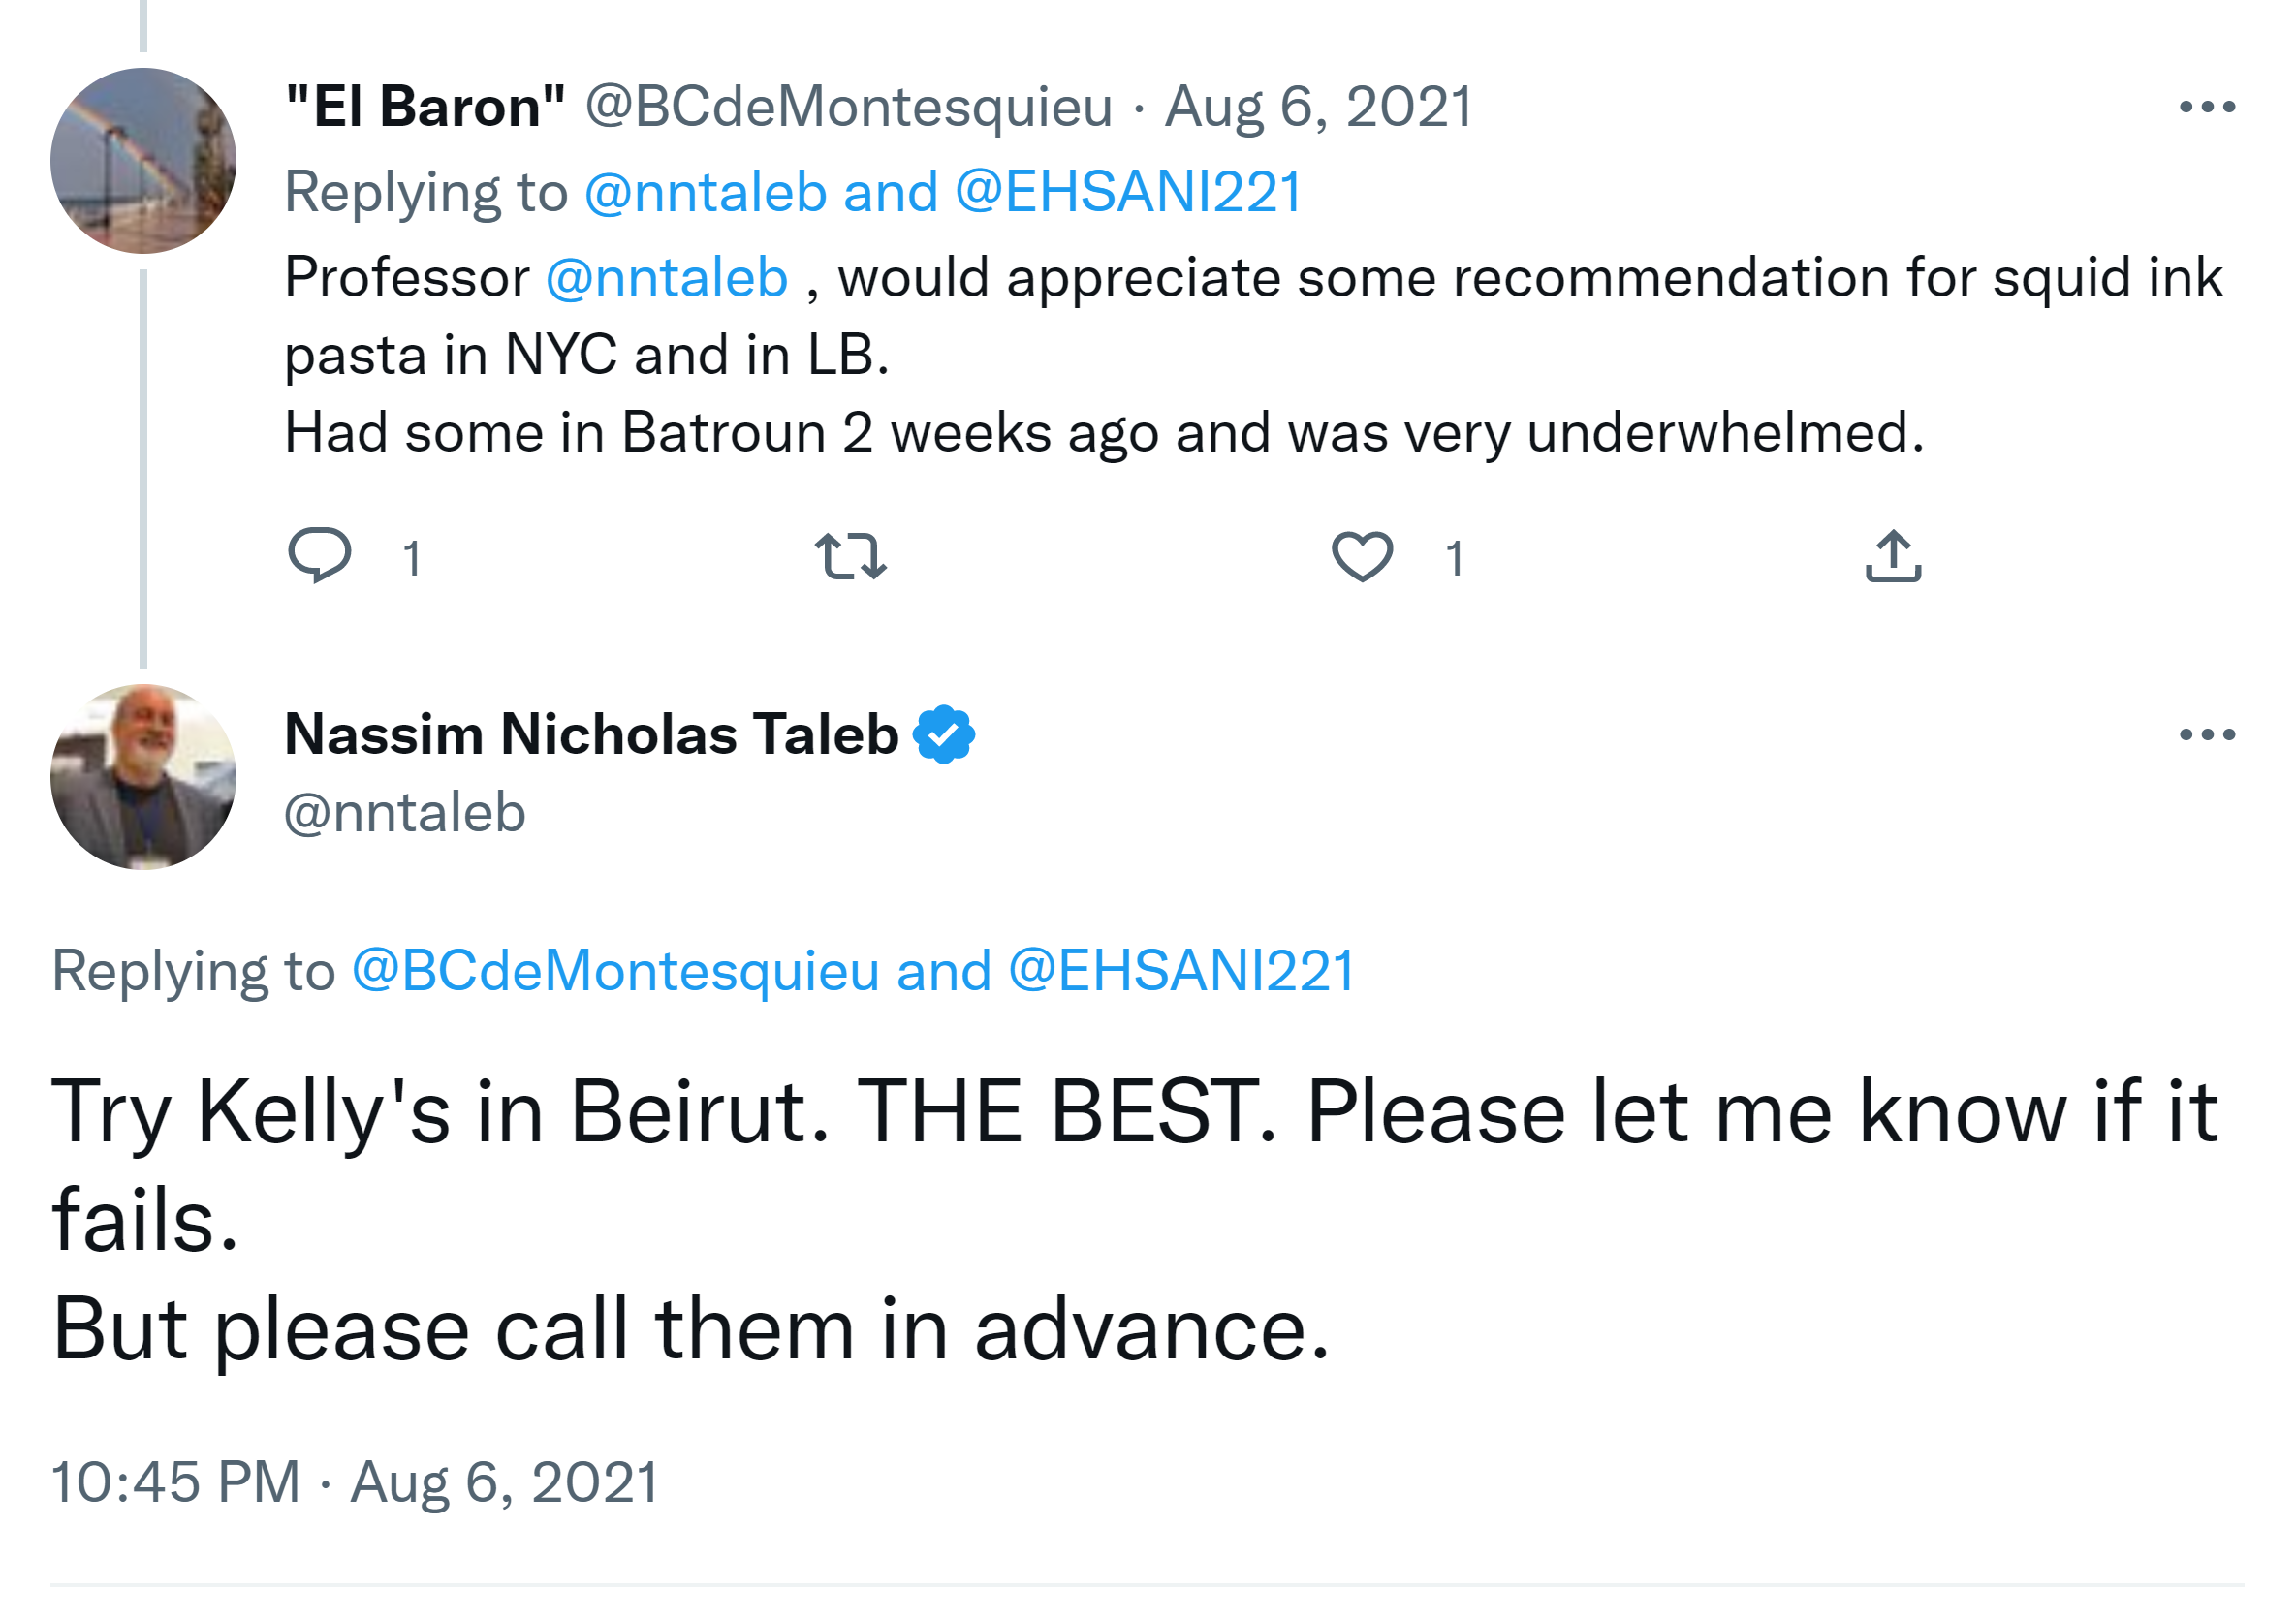Click the blue verified badge next to Taleb
This screenshot has width=2296, height=1621.
pos(944,735)
